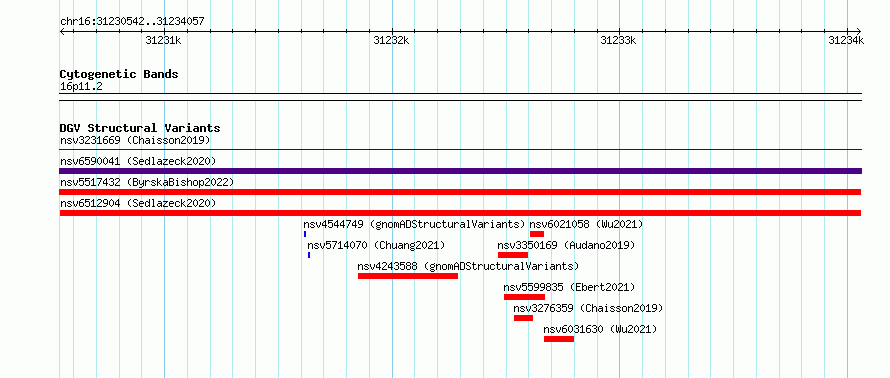Open nsv3350169 (Audano2019) variant label
The image size is (890, 378).
566,245
